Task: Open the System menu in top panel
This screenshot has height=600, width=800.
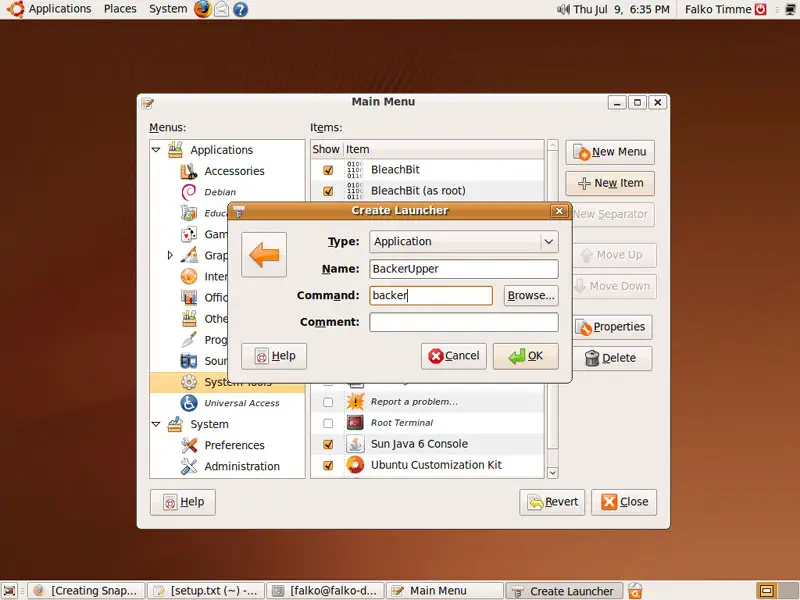Action: pos(168,9)
